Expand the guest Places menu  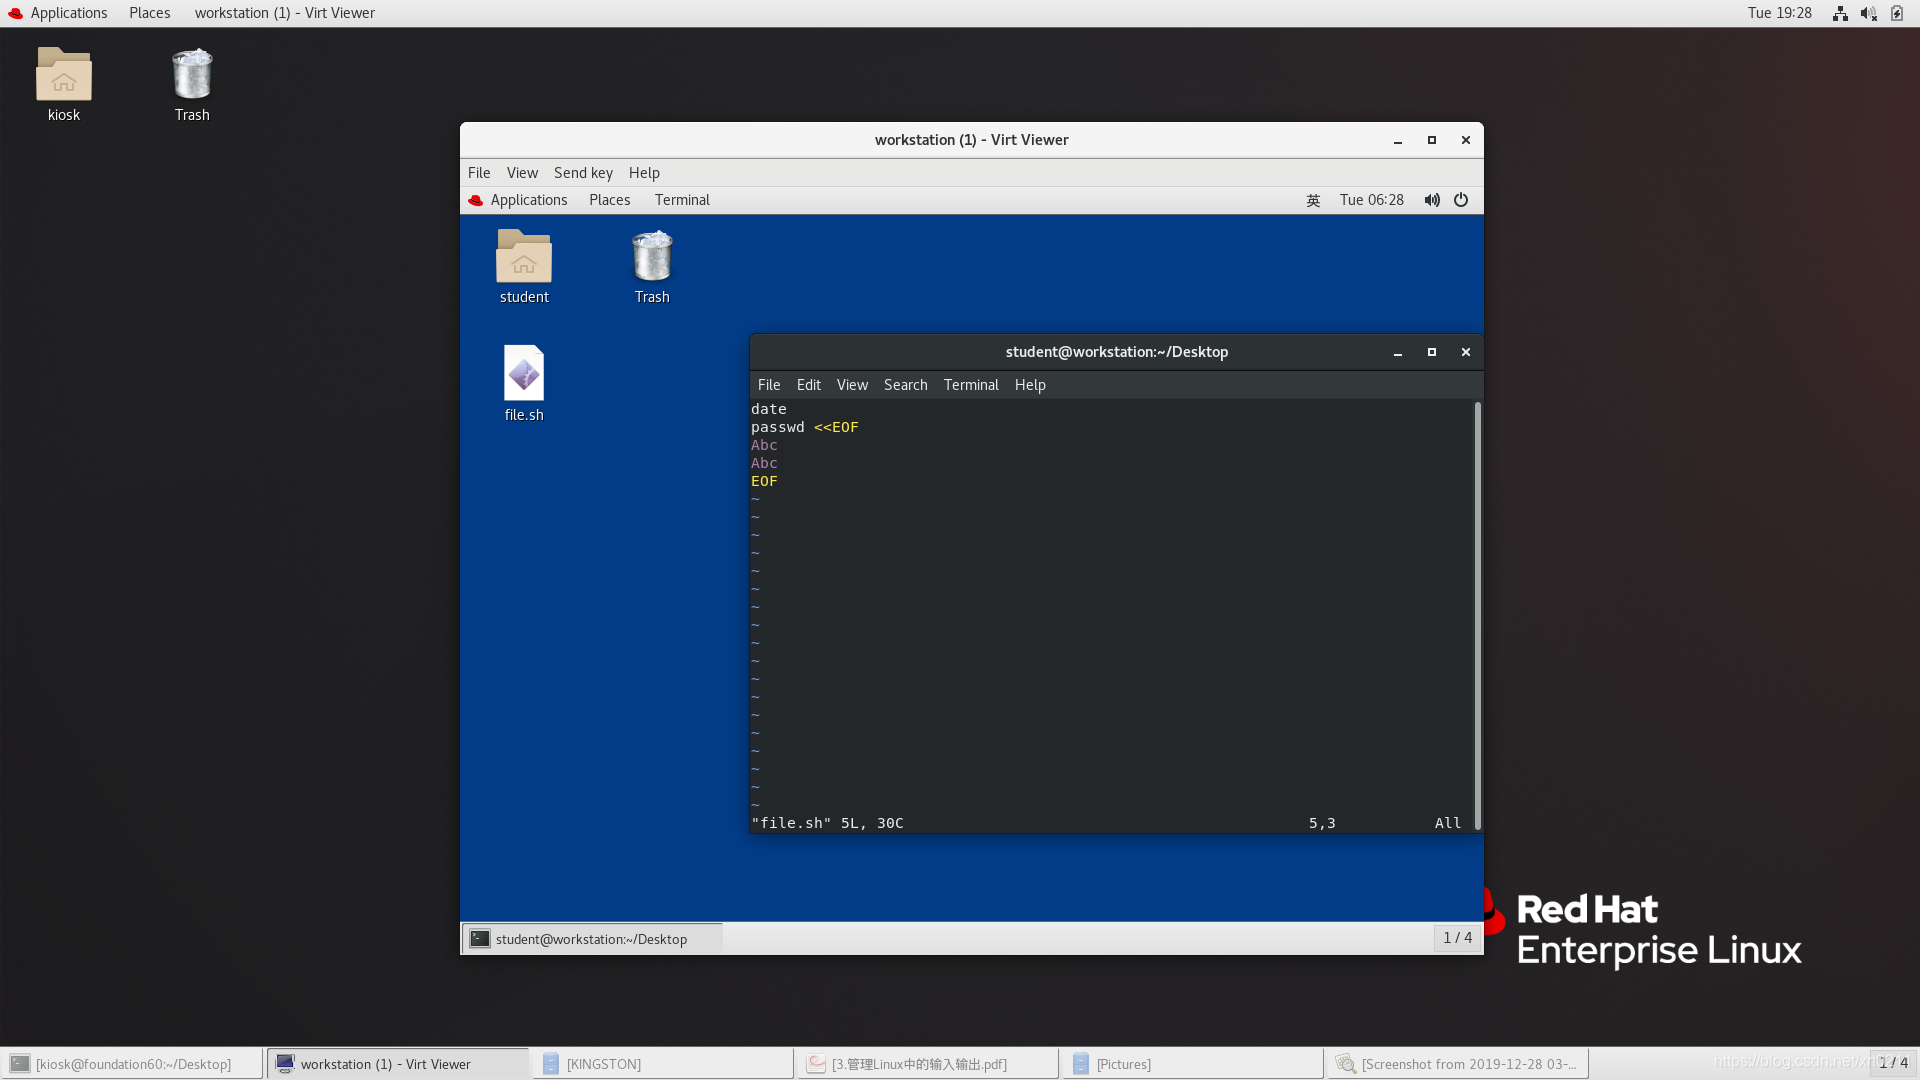click(x=609, y=200)
